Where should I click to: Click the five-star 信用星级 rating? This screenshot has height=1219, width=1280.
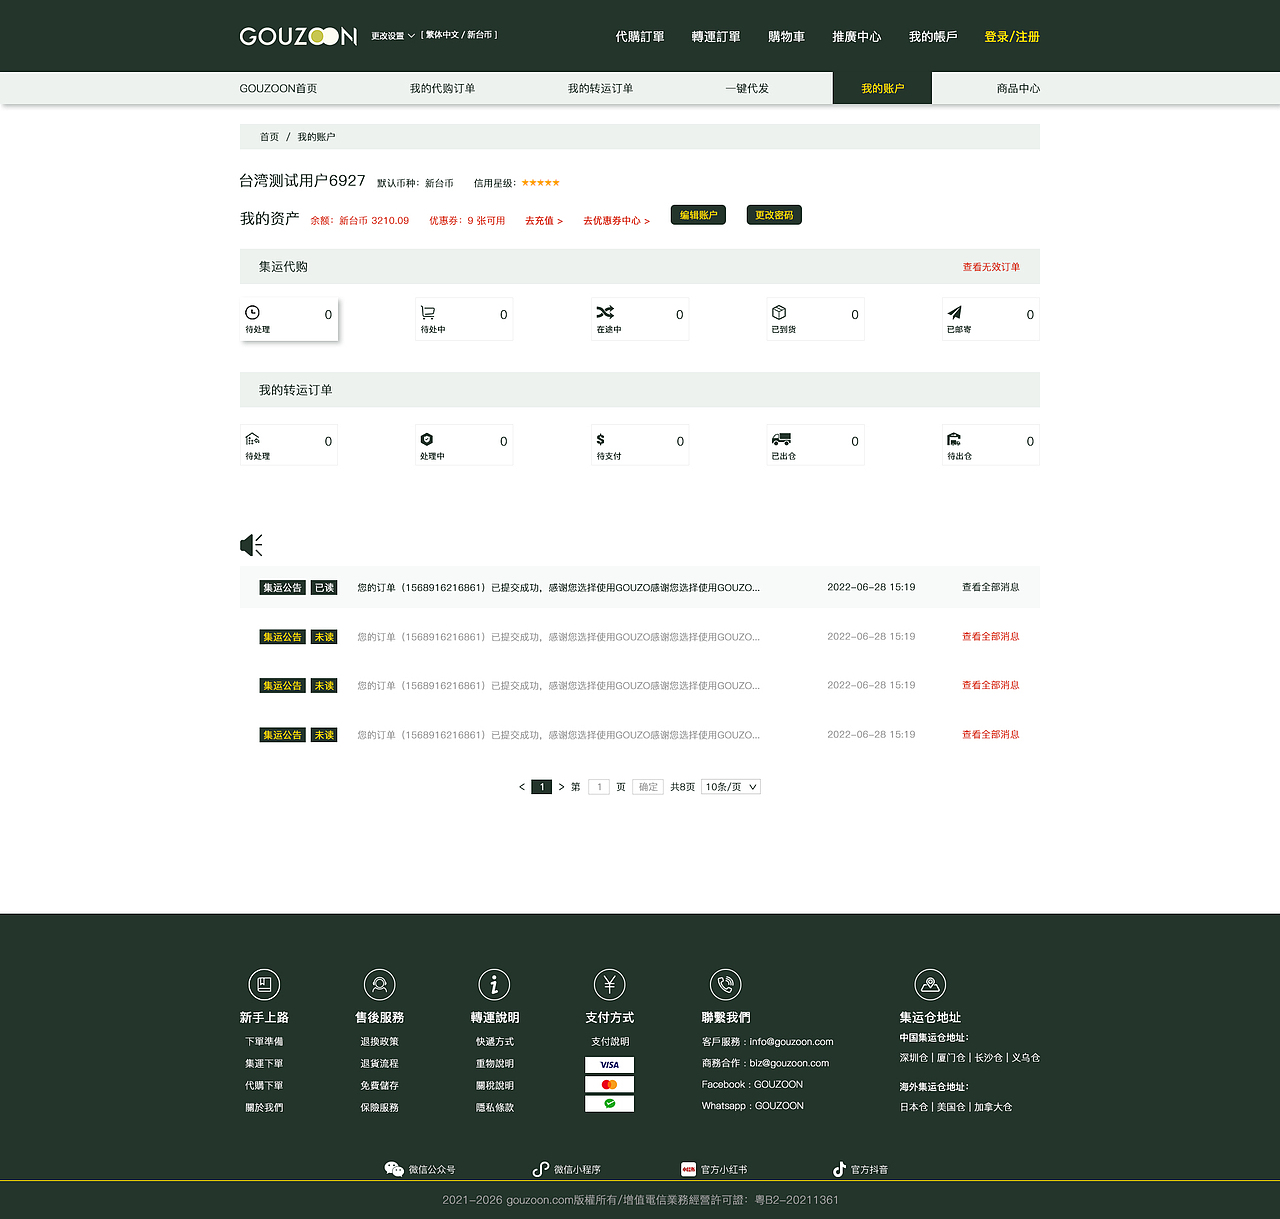click(540, 183)
